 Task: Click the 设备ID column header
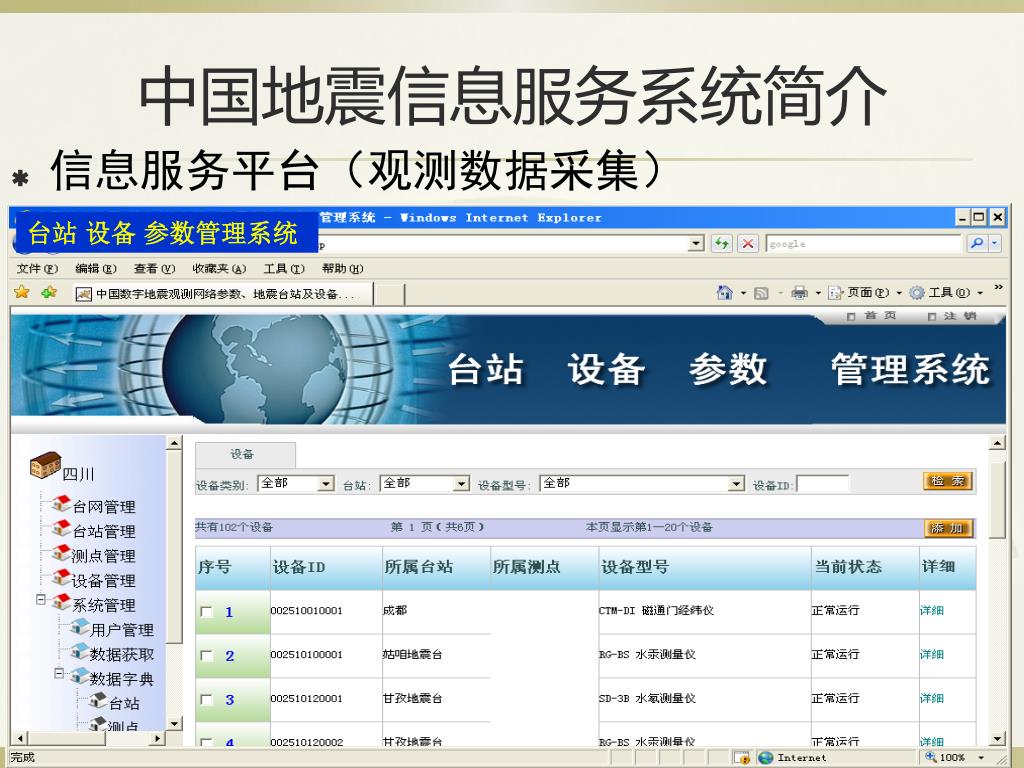pos(327,568)
